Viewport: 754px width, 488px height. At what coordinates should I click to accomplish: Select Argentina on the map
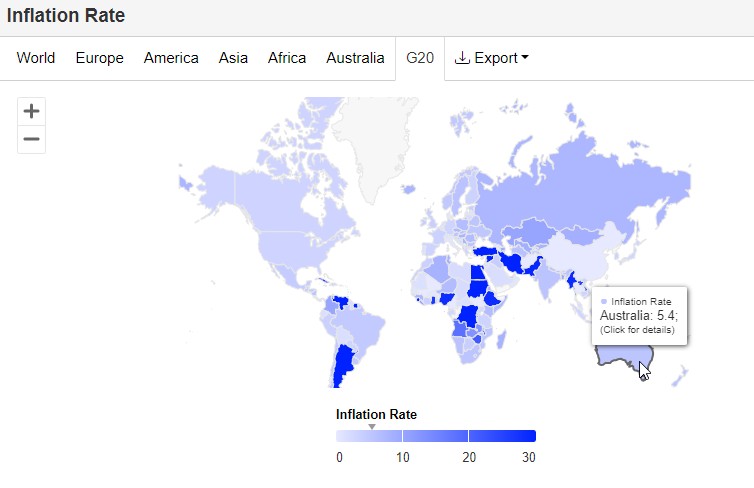point(343,365)
